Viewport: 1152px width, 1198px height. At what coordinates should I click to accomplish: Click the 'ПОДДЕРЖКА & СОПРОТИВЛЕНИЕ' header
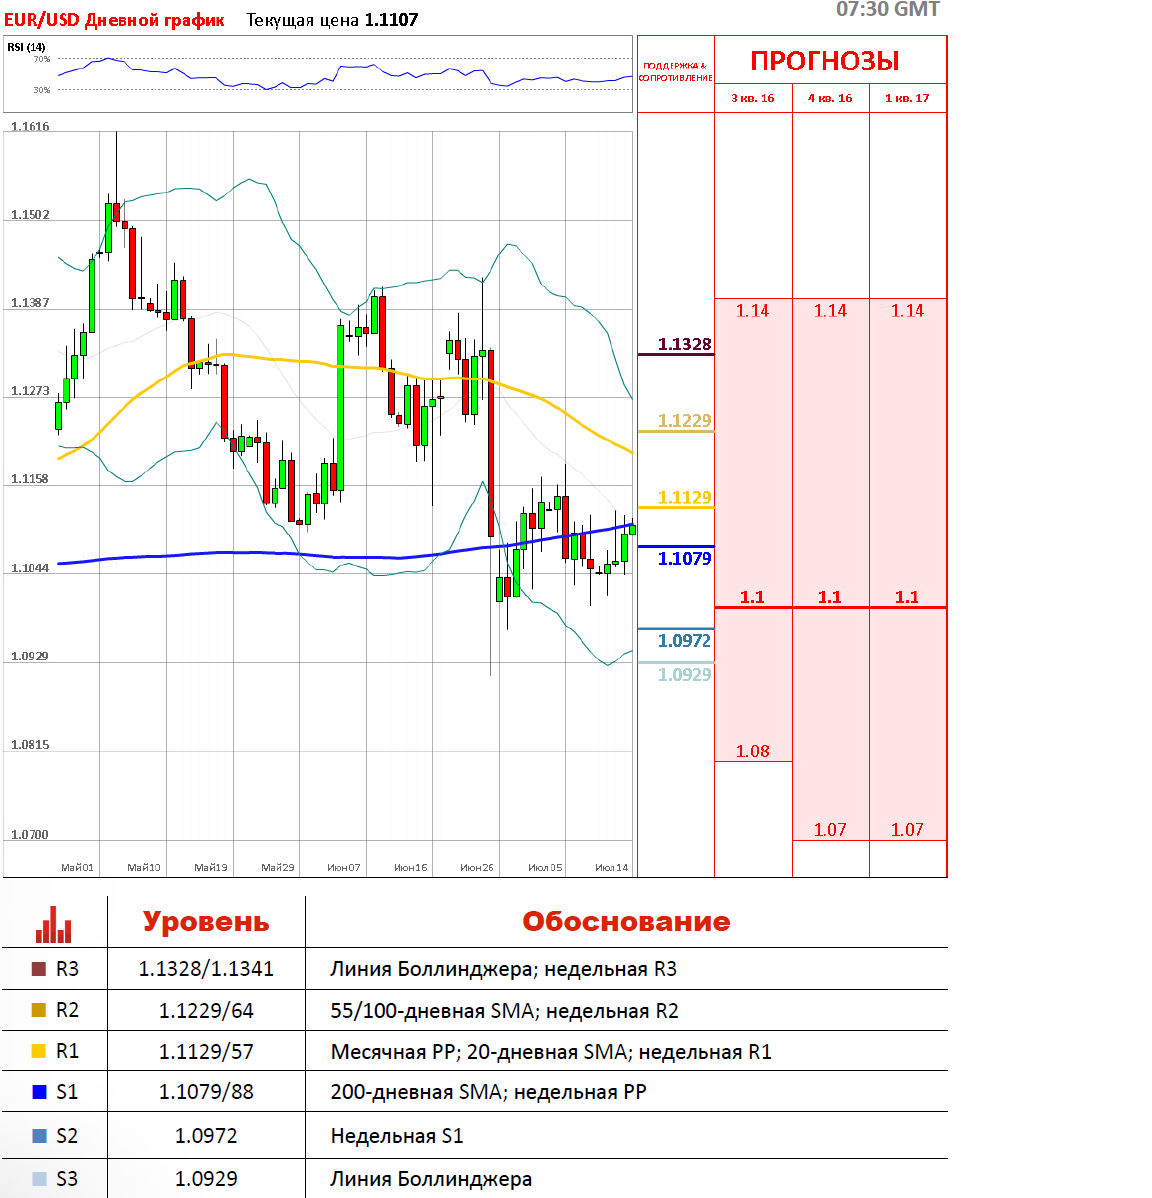tap(676, 72)
